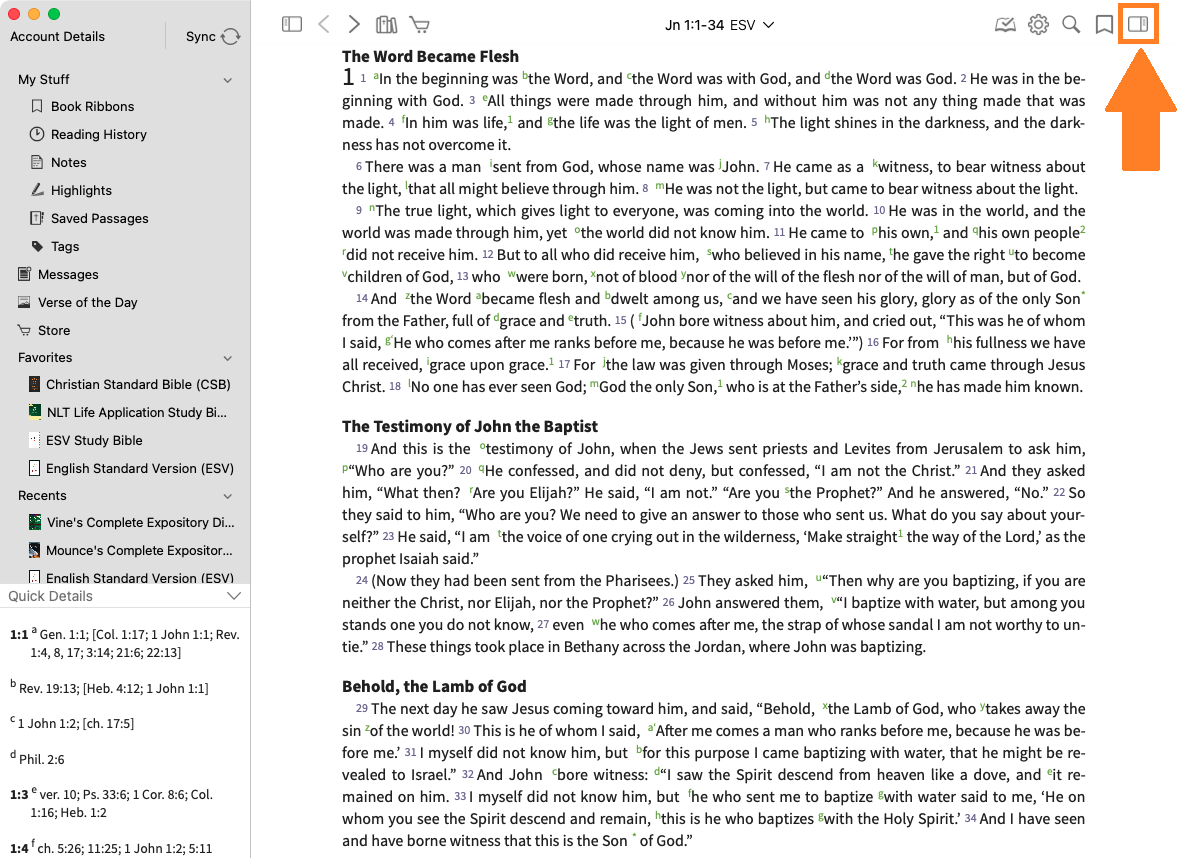Click the search magnifying glass
This screenshot has height=858, width=1178.
pyautogui.click(x=1071, y=25)
